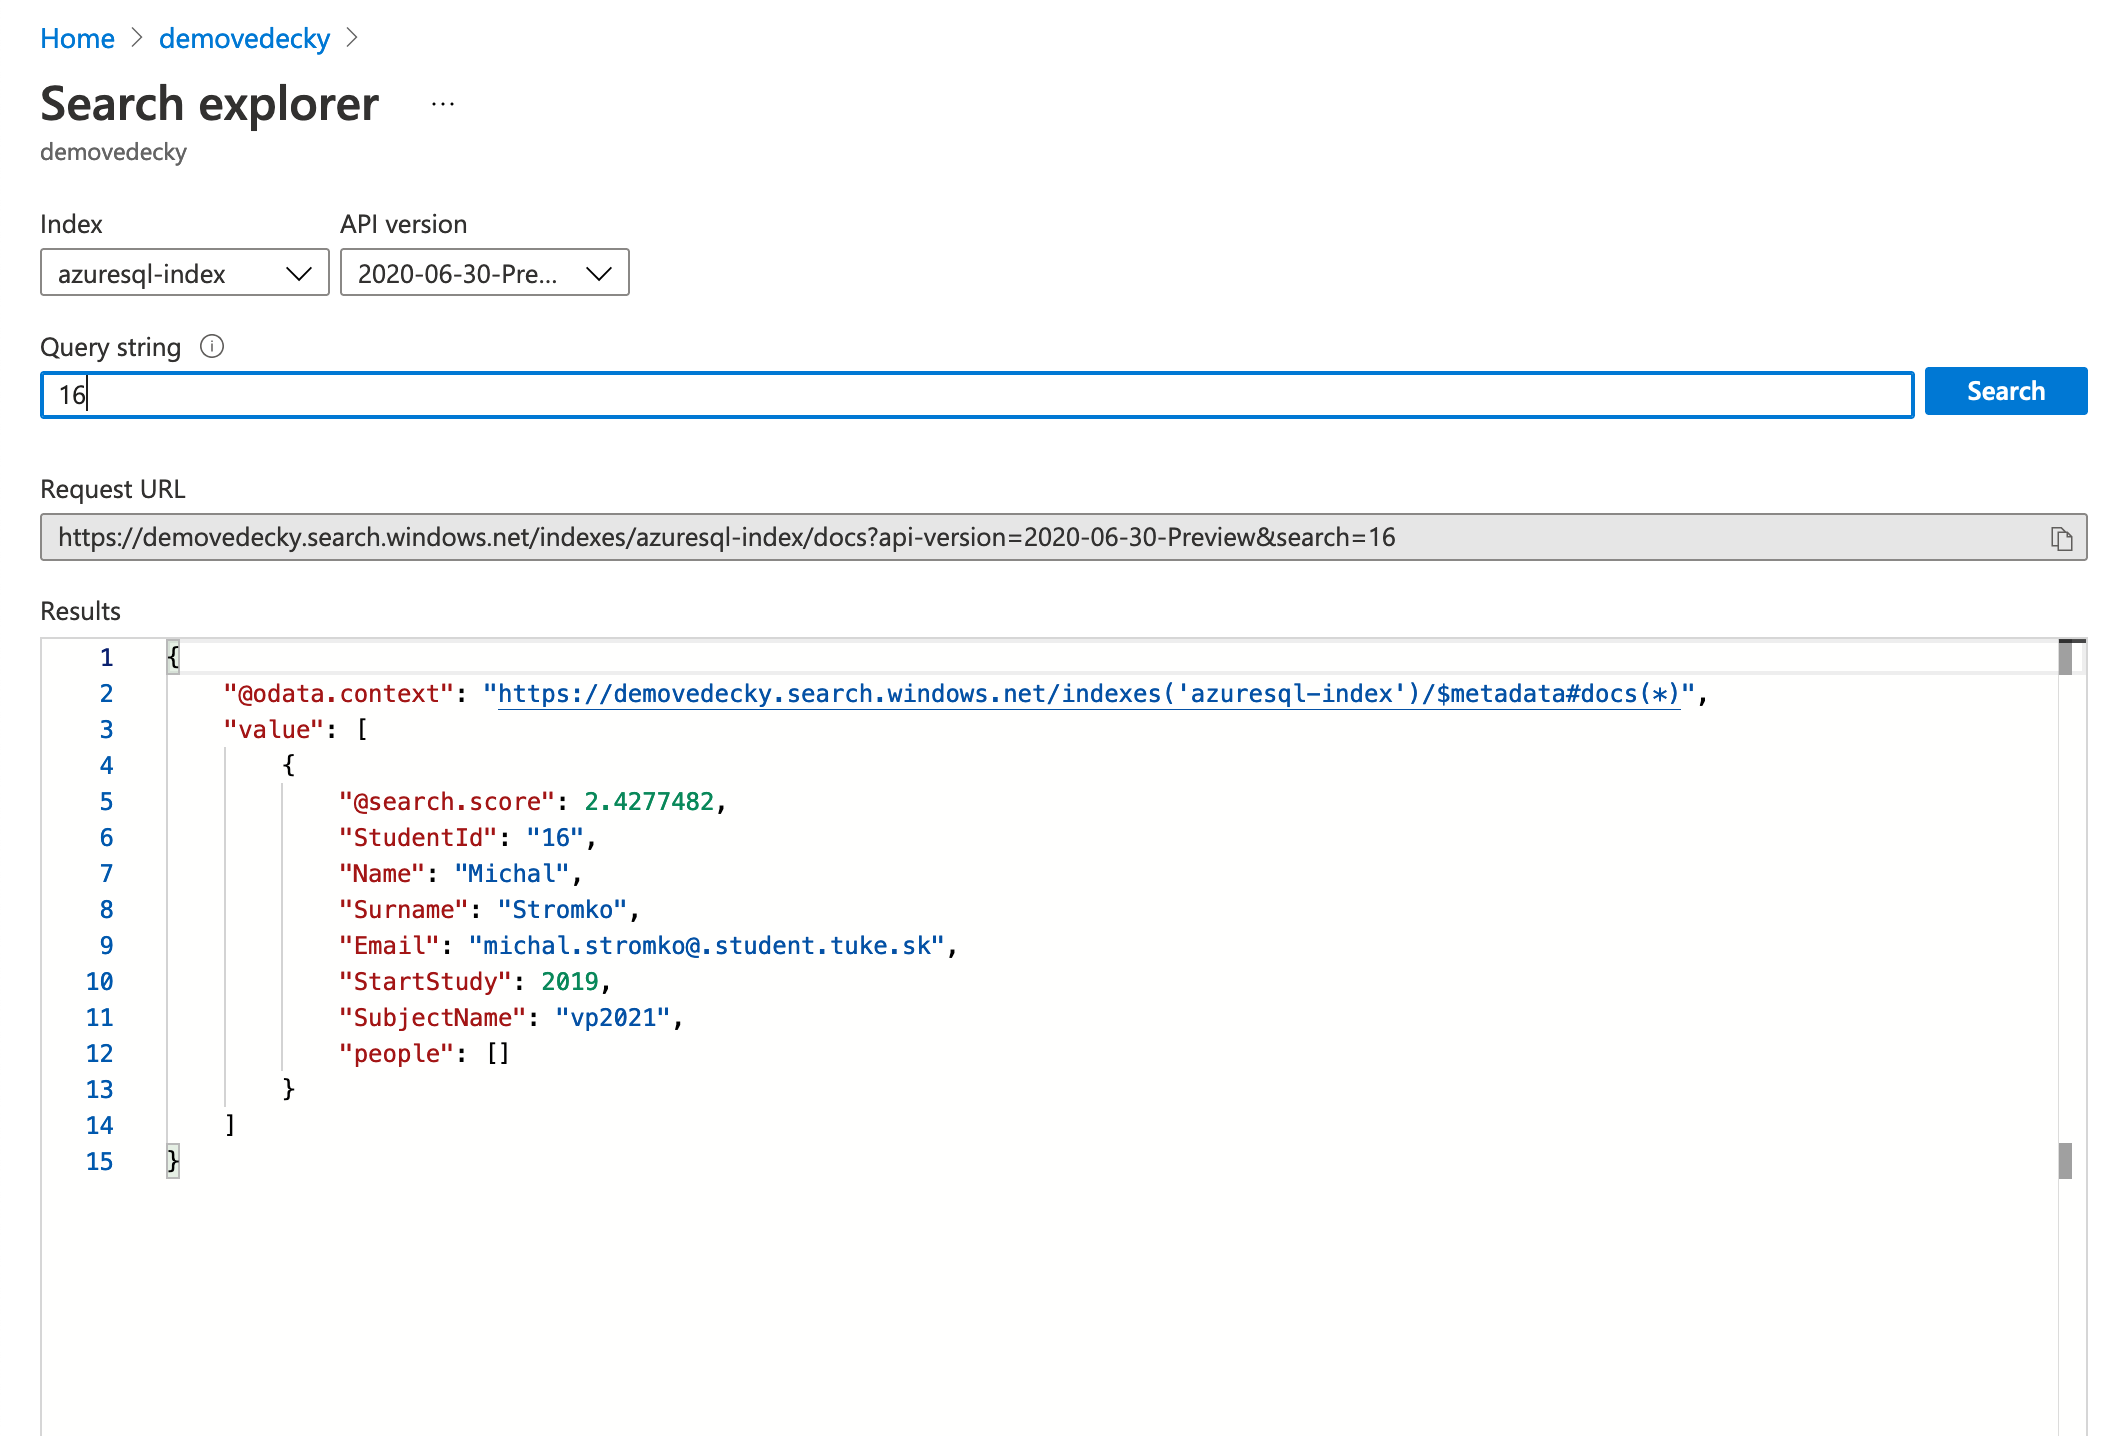Grab the results scrollbar top thumb

[x=2065, y=658]
